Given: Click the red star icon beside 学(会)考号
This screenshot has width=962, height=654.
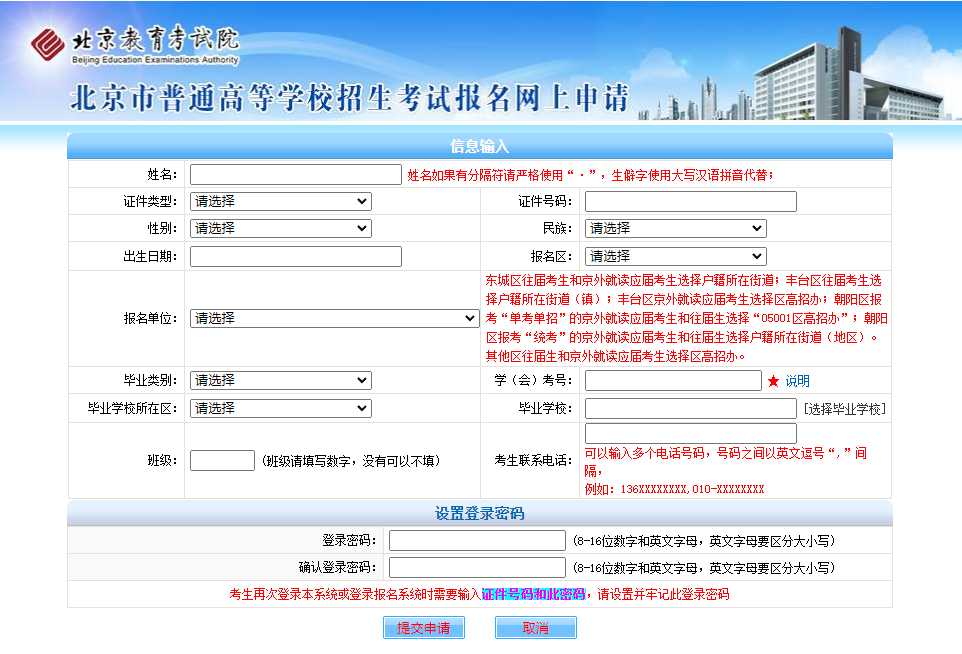Looking at the screenshot, I should [773, 381].
